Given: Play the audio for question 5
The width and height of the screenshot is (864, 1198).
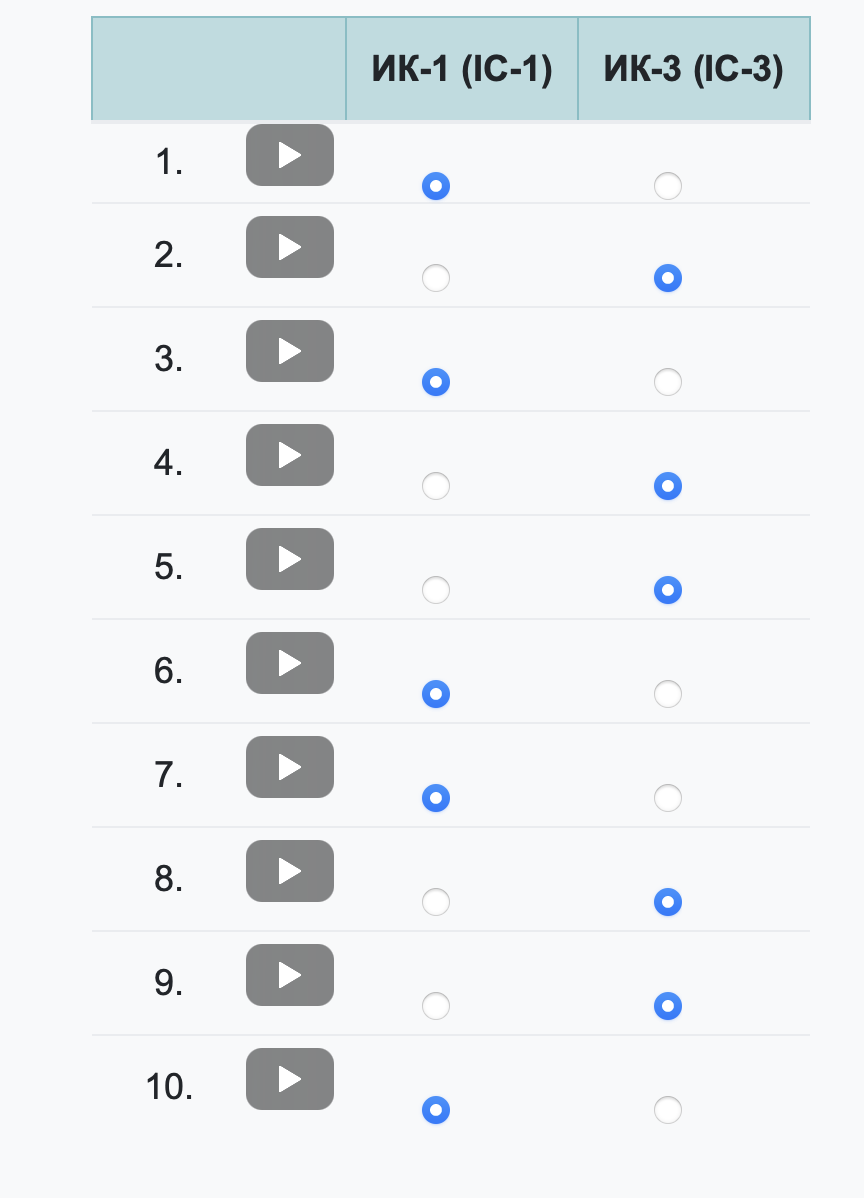Looking at the screenshot, I should 289,559.
